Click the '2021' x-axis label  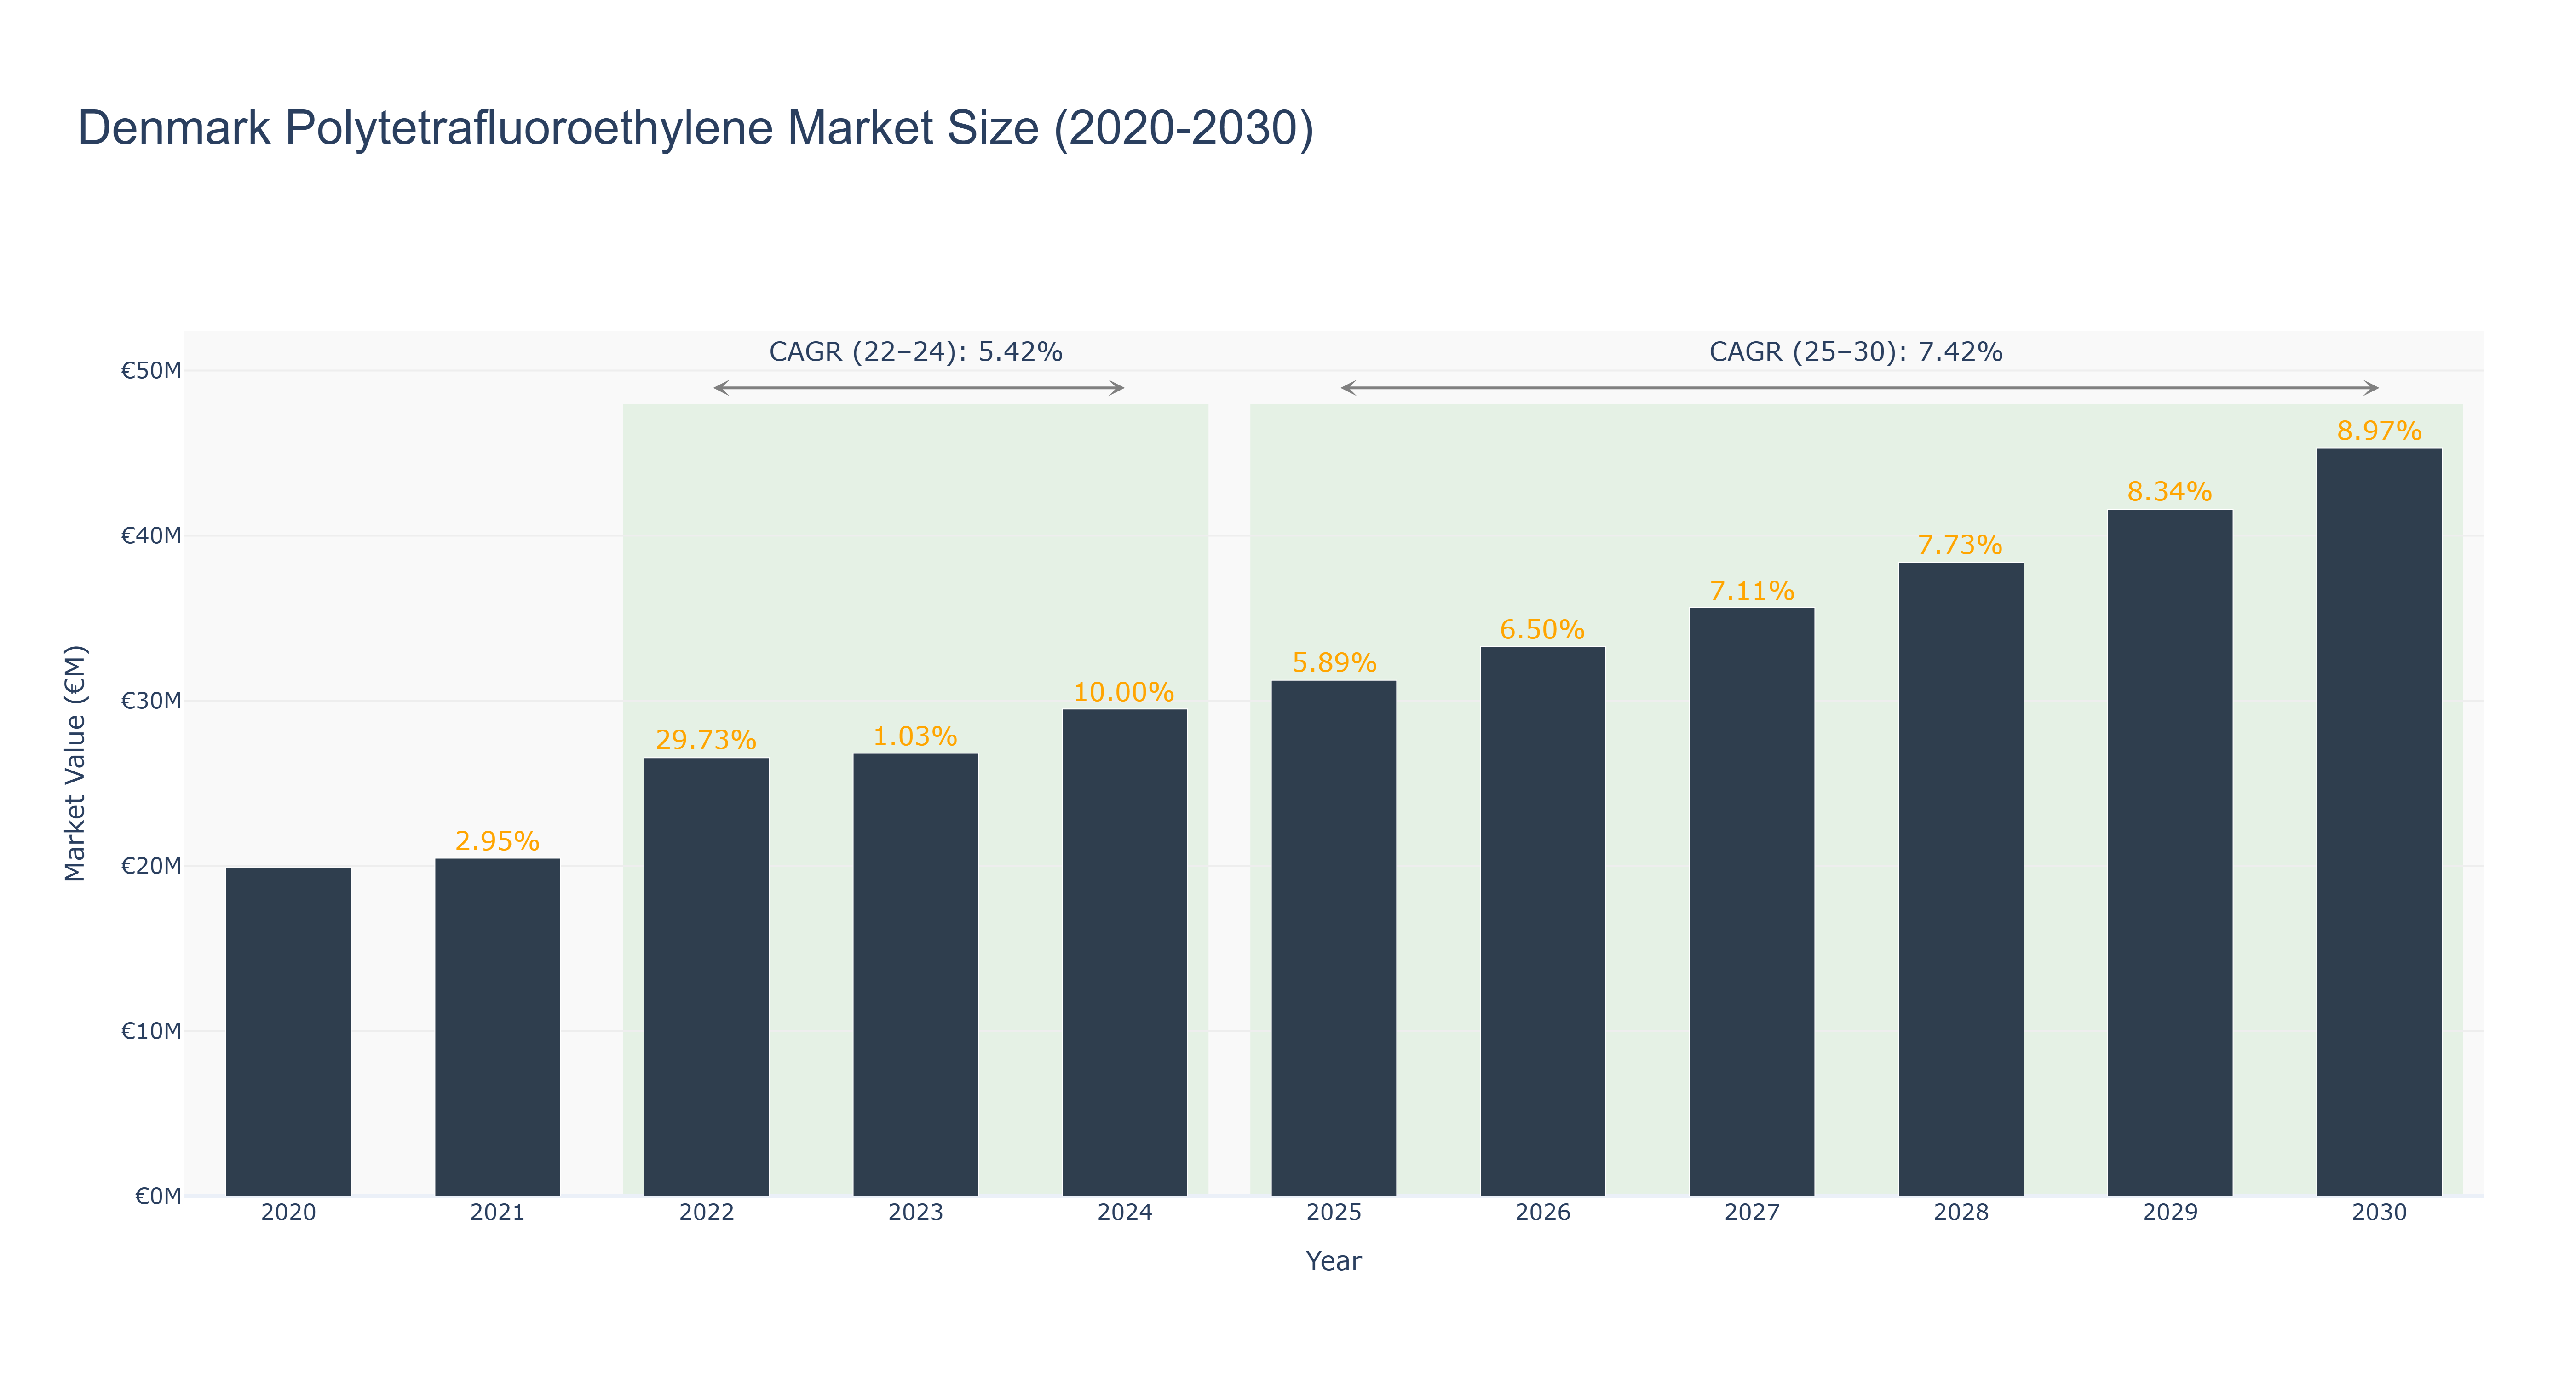click(x=497, y=1213)
